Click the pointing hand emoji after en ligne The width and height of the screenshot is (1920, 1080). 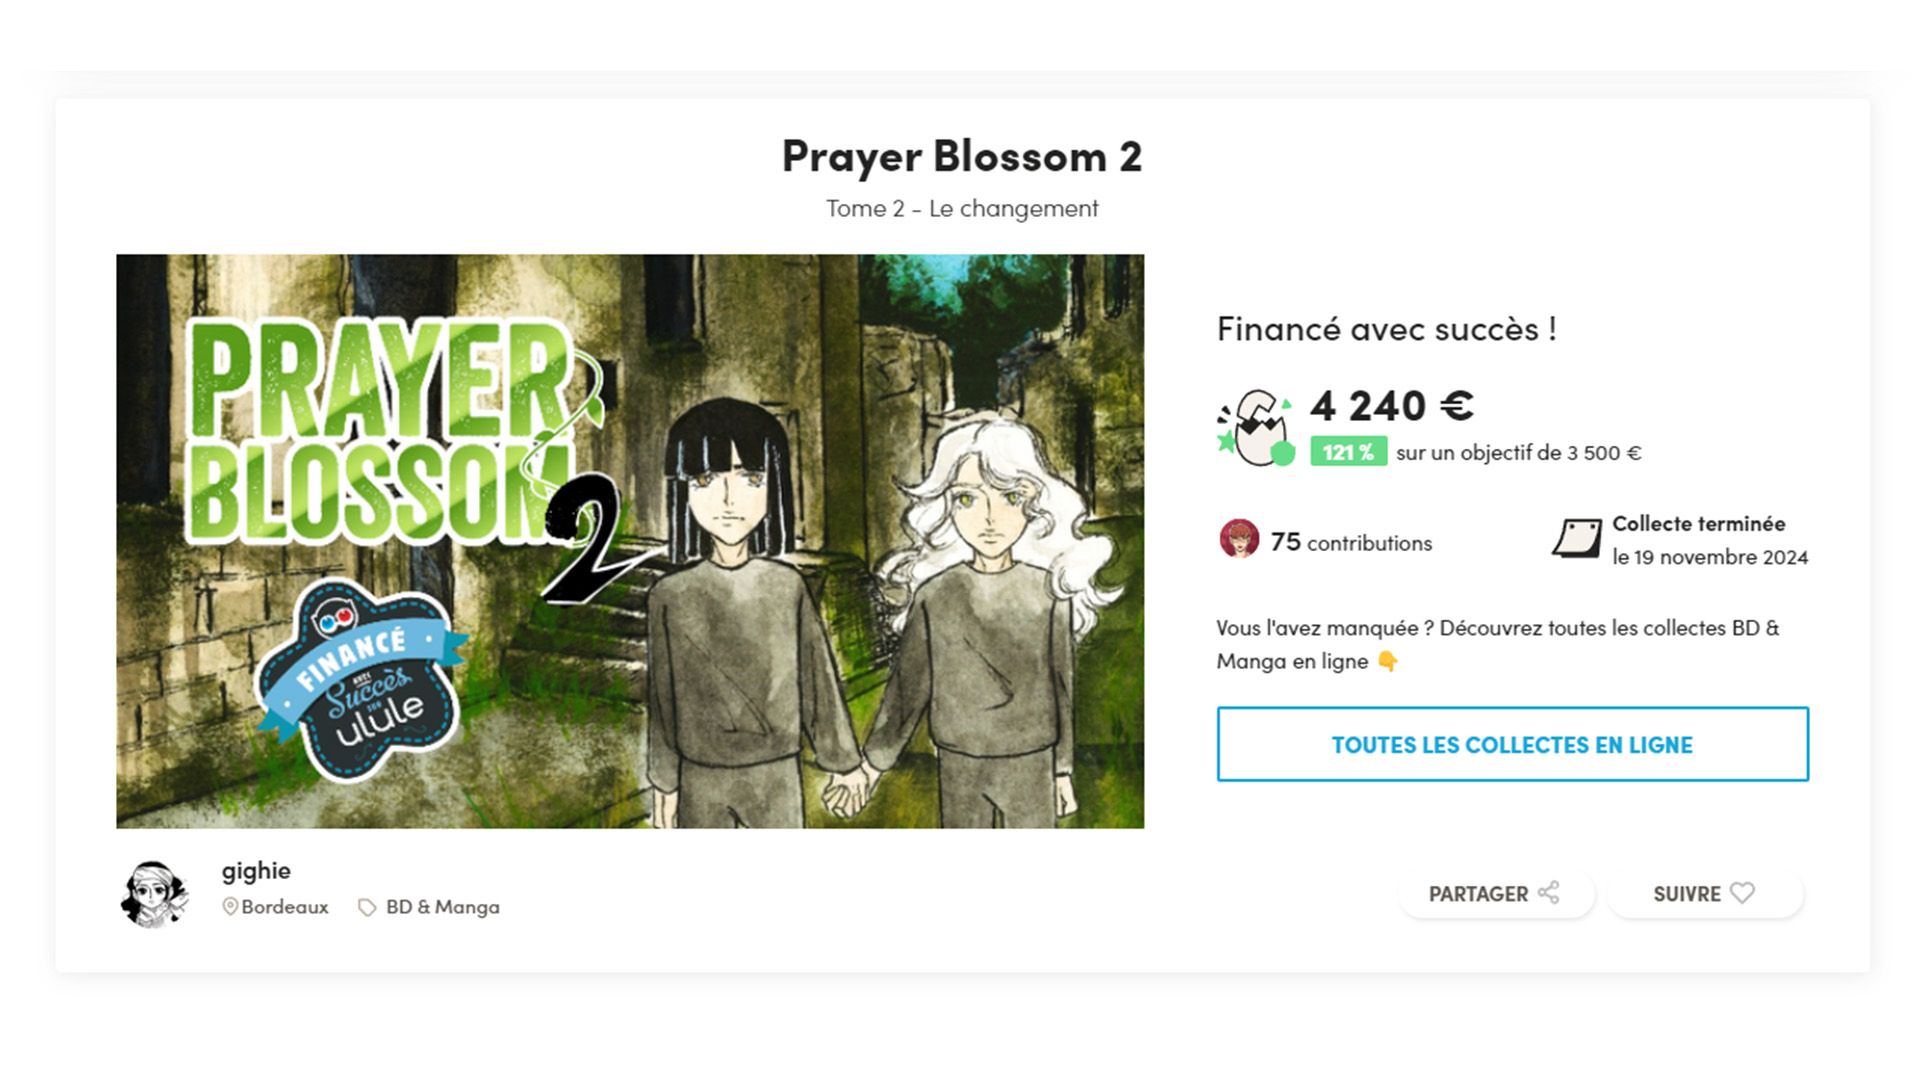1387,661
